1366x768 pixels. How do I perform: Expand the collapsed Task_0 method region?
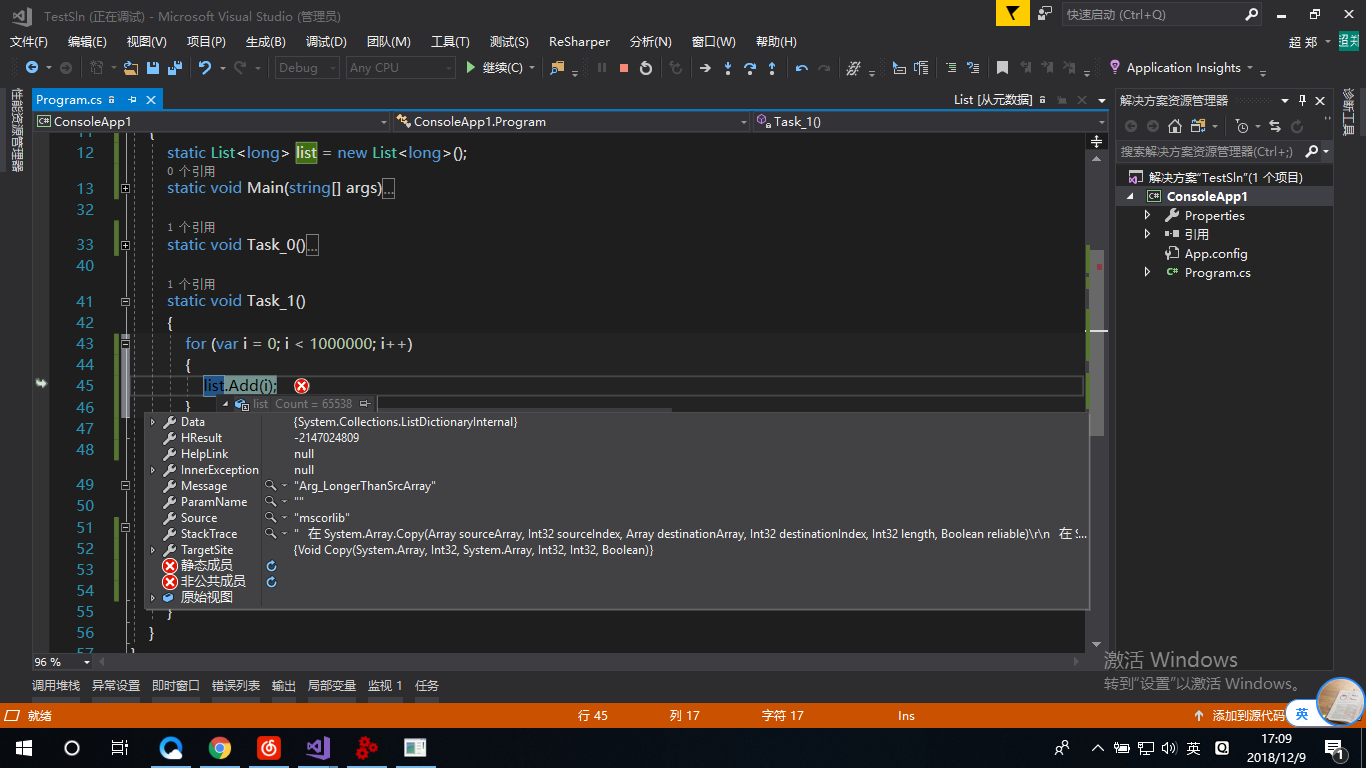[x=125, y=245]
